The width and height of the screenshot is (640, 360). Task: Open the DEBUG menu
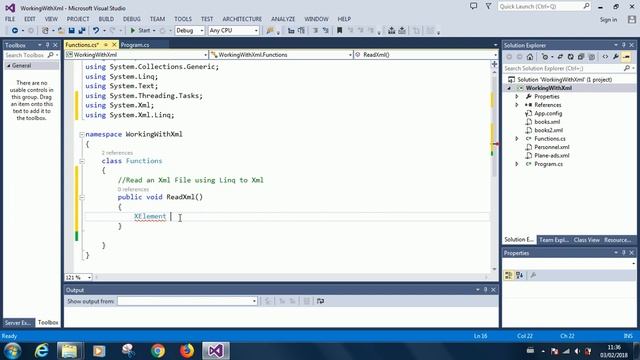coord(131,19)
